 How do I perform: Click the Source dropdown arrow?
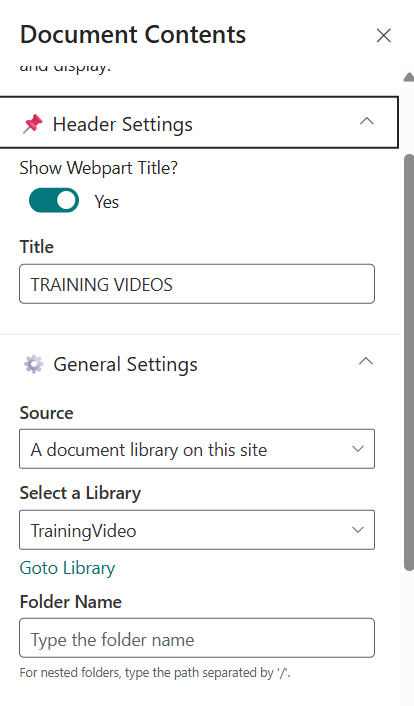pos(358,449)
